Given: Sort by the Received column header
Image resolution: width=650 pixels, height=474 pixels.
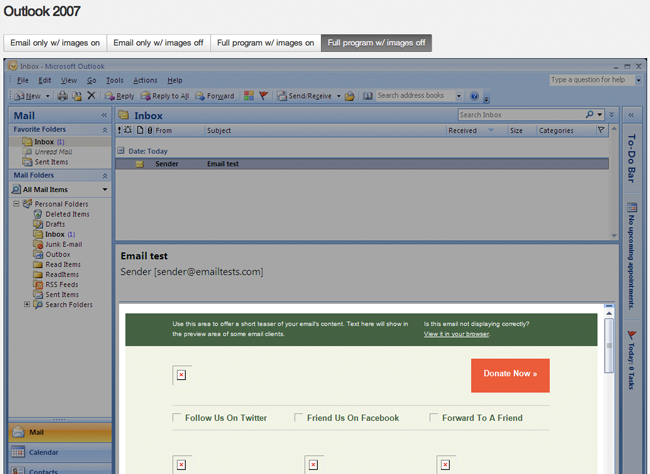Looking at the screenshot, I should pyautogui.click(x=476, y=131).
